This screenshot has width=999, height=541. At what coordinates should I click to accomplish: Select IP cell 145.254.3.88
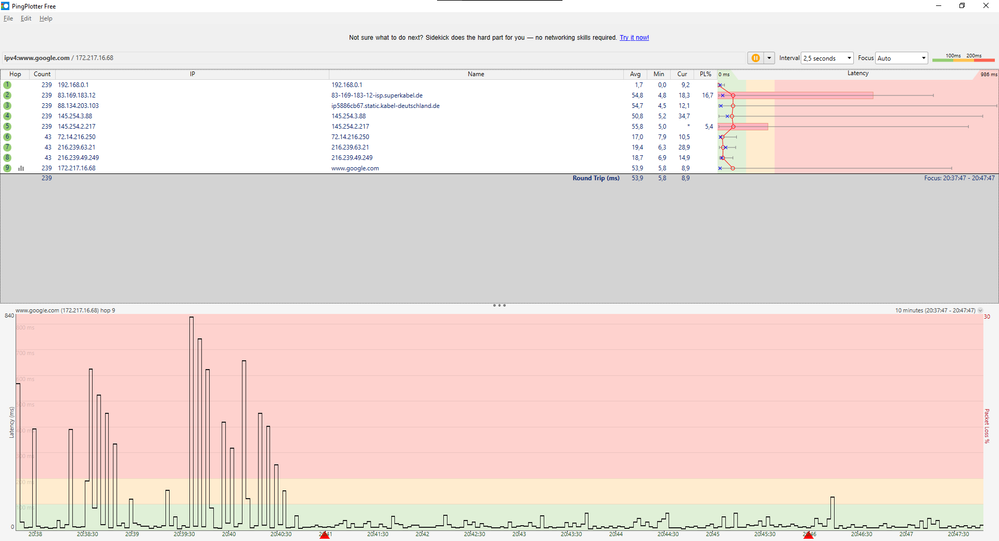[75, 116]
